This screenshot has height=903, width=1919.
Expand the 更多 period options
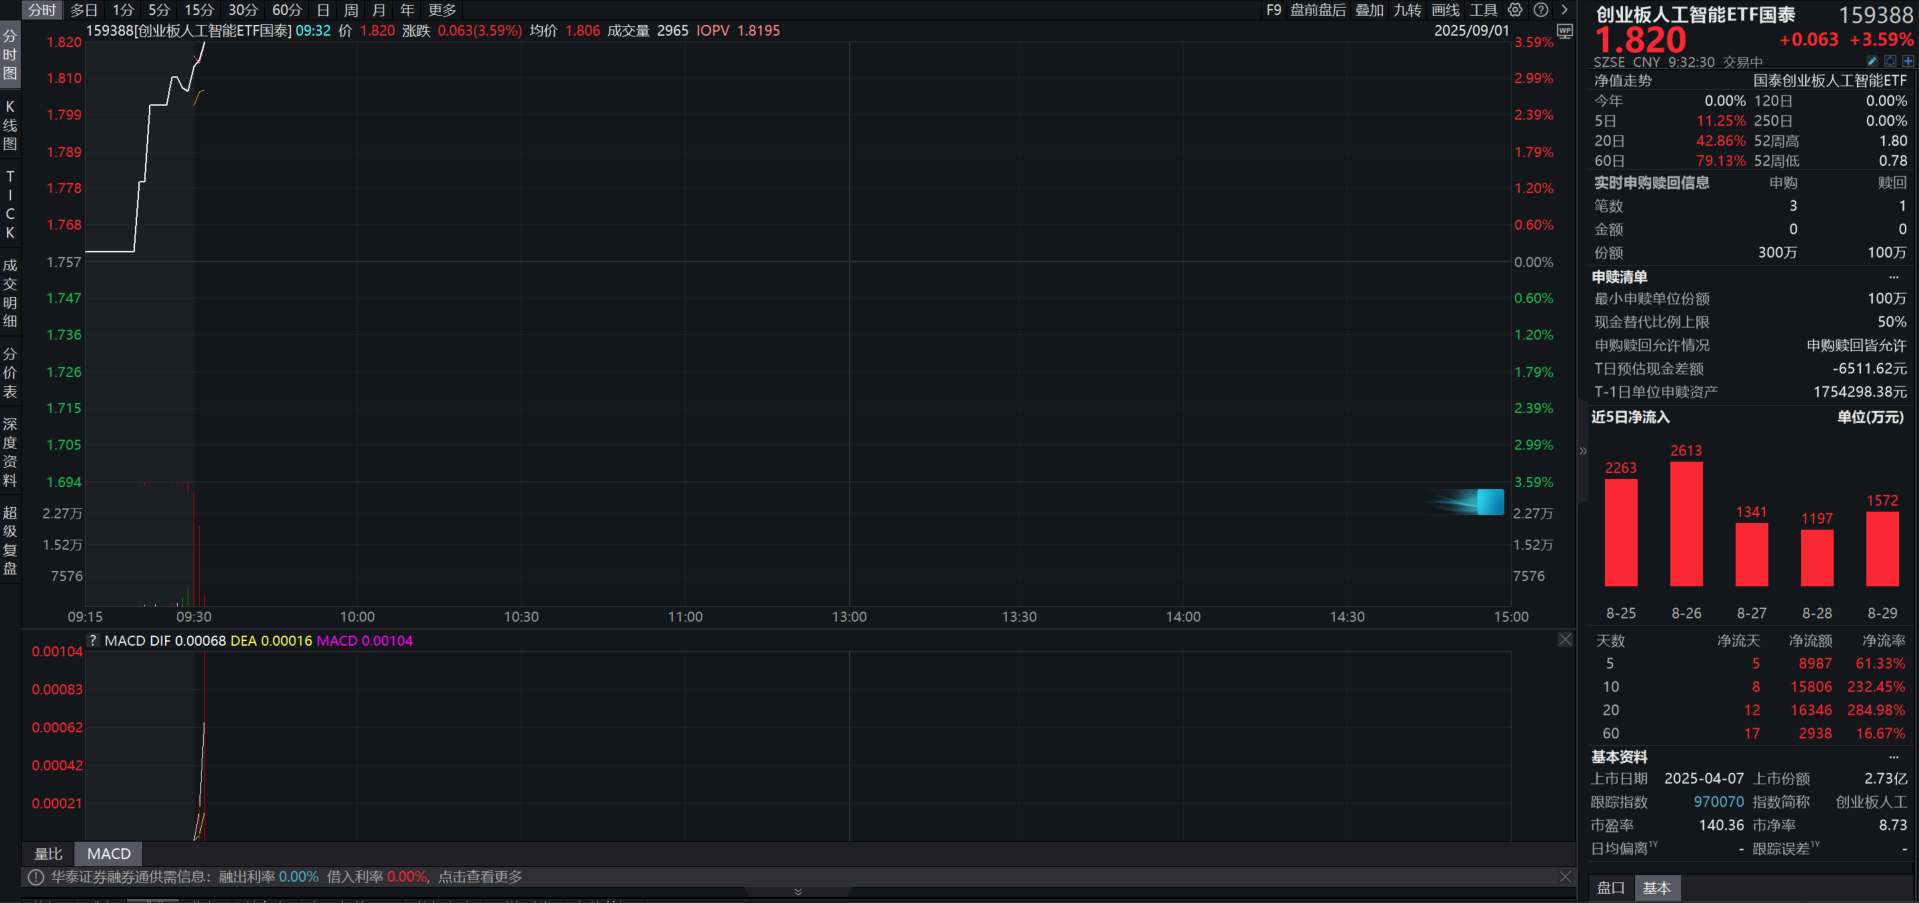tap(442, 10)
